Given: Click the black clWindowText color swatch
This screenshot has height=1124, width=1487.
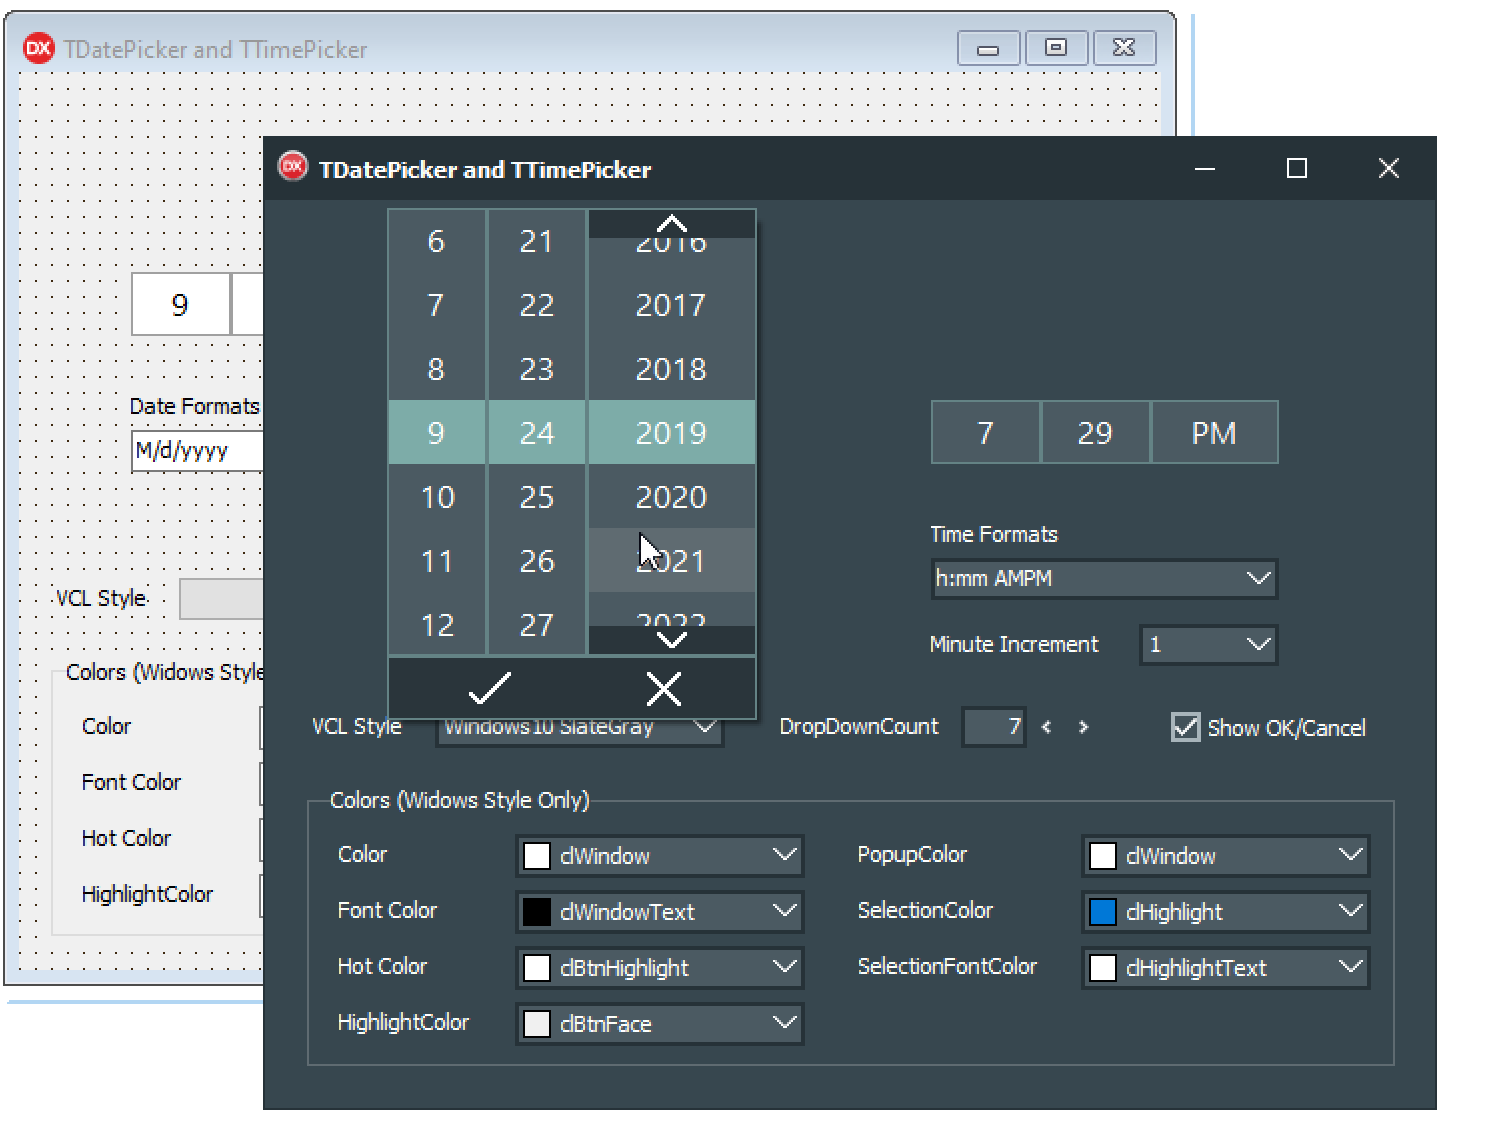Looking at the screenshot, I should pyautogui.click(x=537, y=911).
